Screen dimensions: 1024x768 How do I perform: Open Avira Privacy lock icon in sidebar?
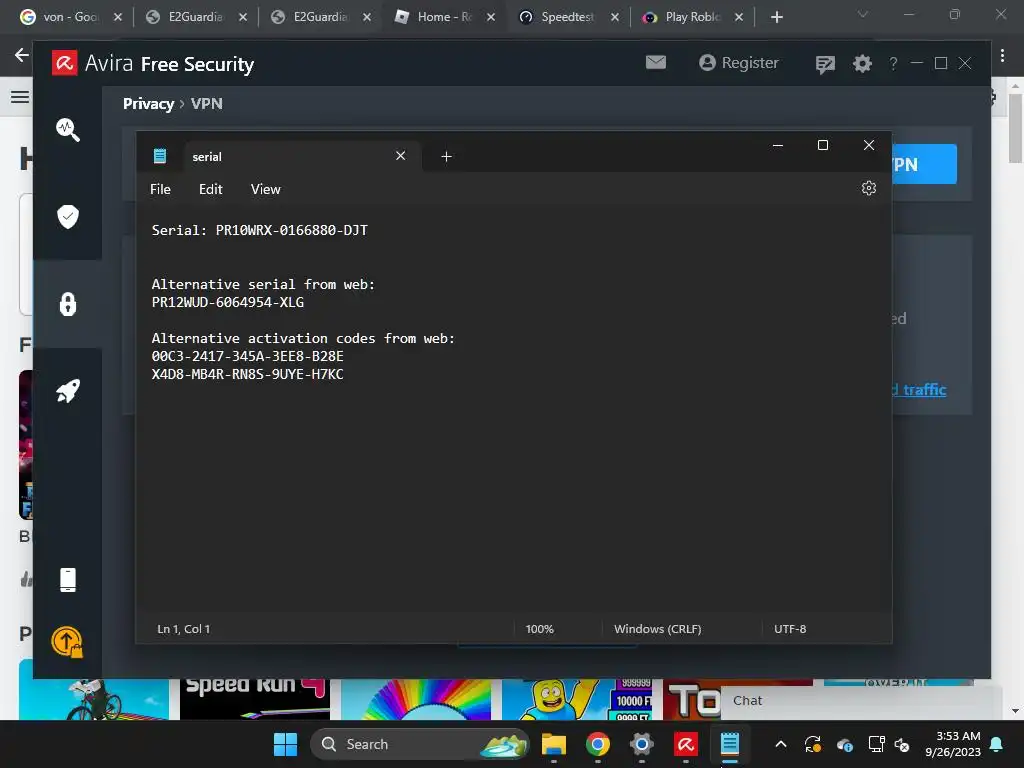coord(68,304)
